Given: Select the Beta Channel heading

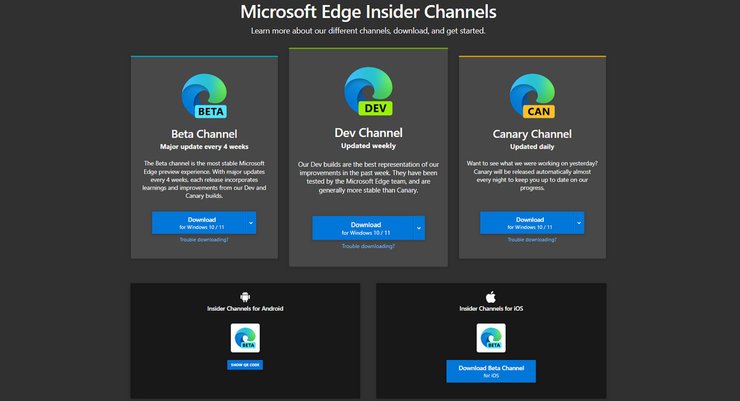Looking at the screenshot, I should pos(204,134).
